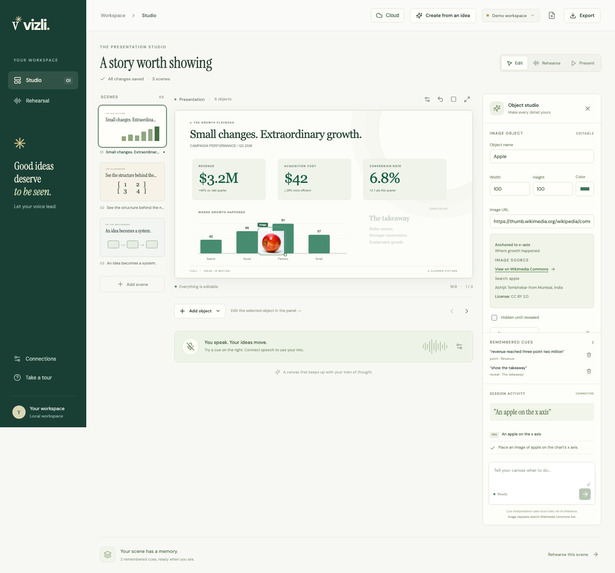Switch to Rehearse mode tab

[547, 63]
